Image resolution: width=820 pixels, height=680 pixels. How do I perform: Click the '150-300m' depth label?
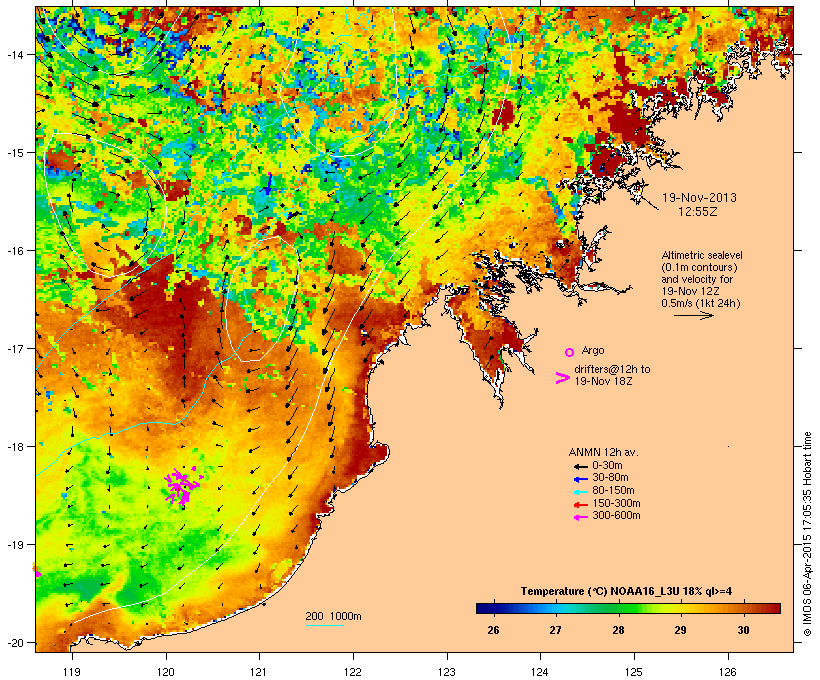(616, 504)
